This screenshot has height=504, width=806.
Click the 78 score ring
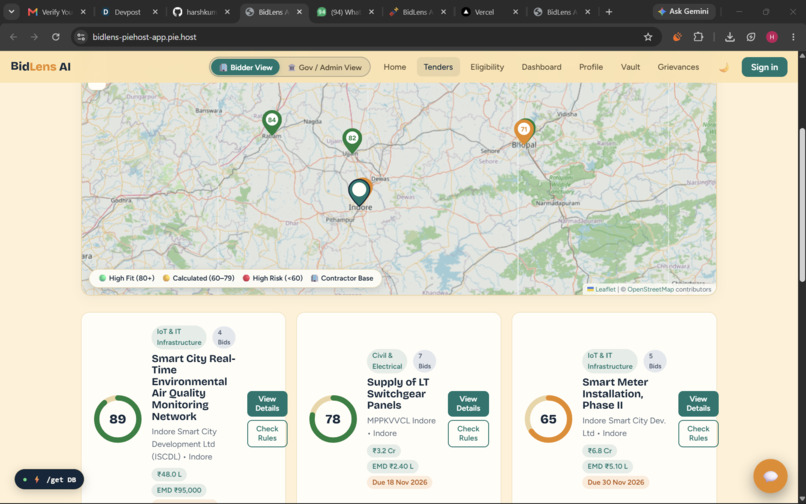[x=333, y=419]
